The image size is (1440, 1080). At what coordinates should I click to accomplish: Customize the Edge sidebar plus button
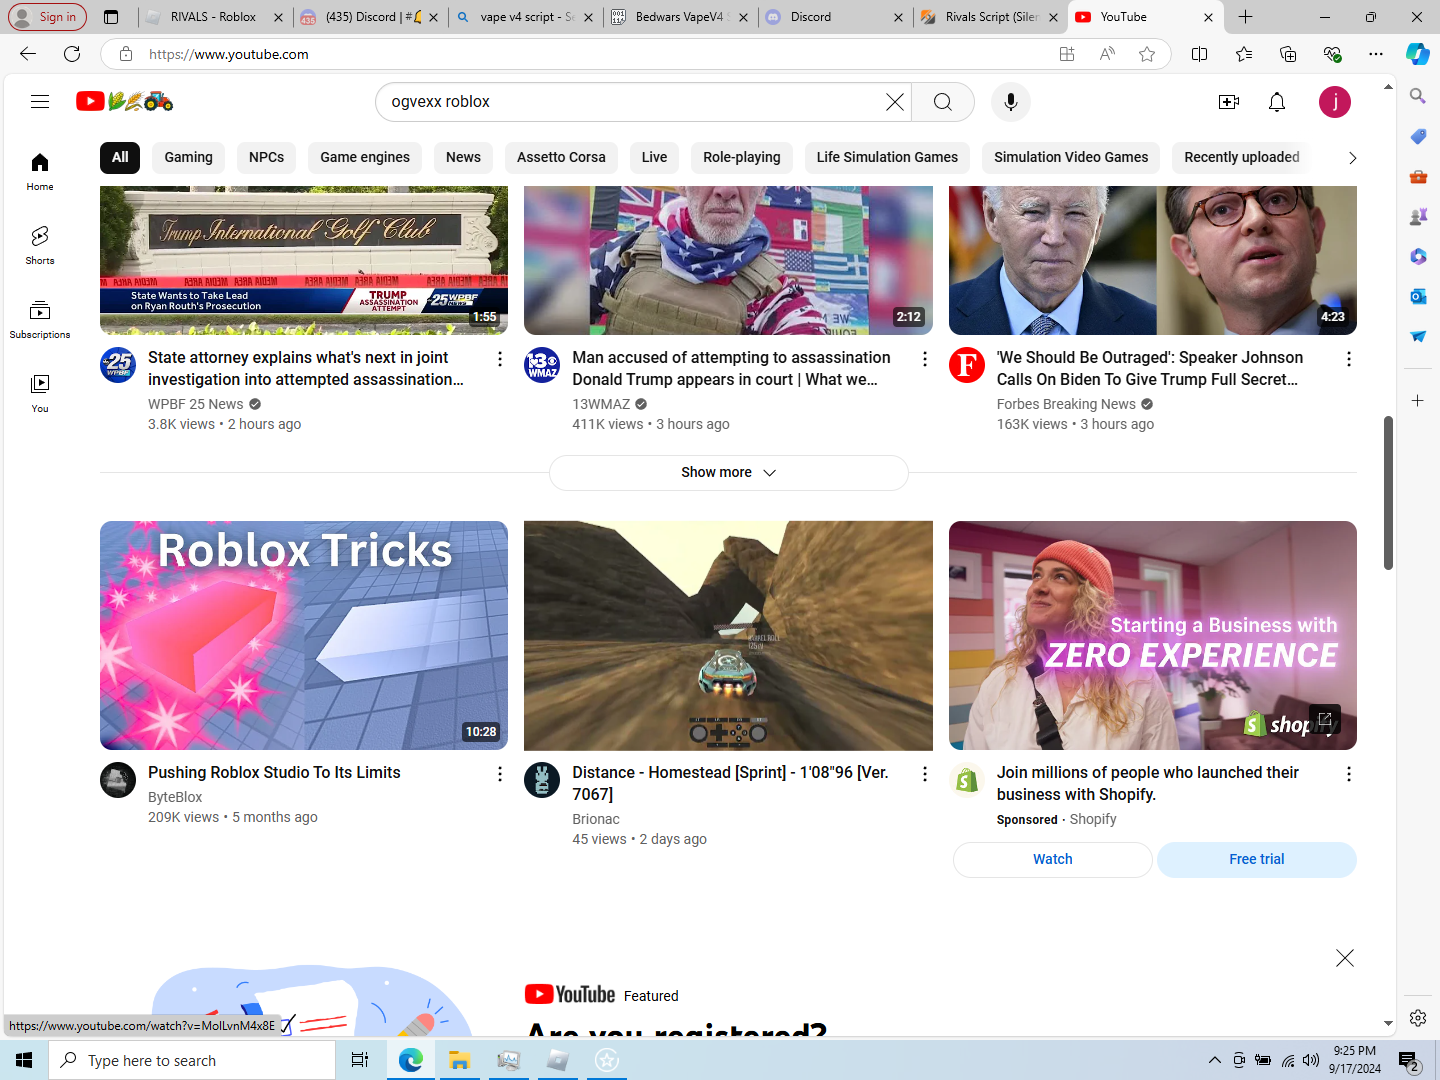pyautogui.click(x=1418, y=400)
